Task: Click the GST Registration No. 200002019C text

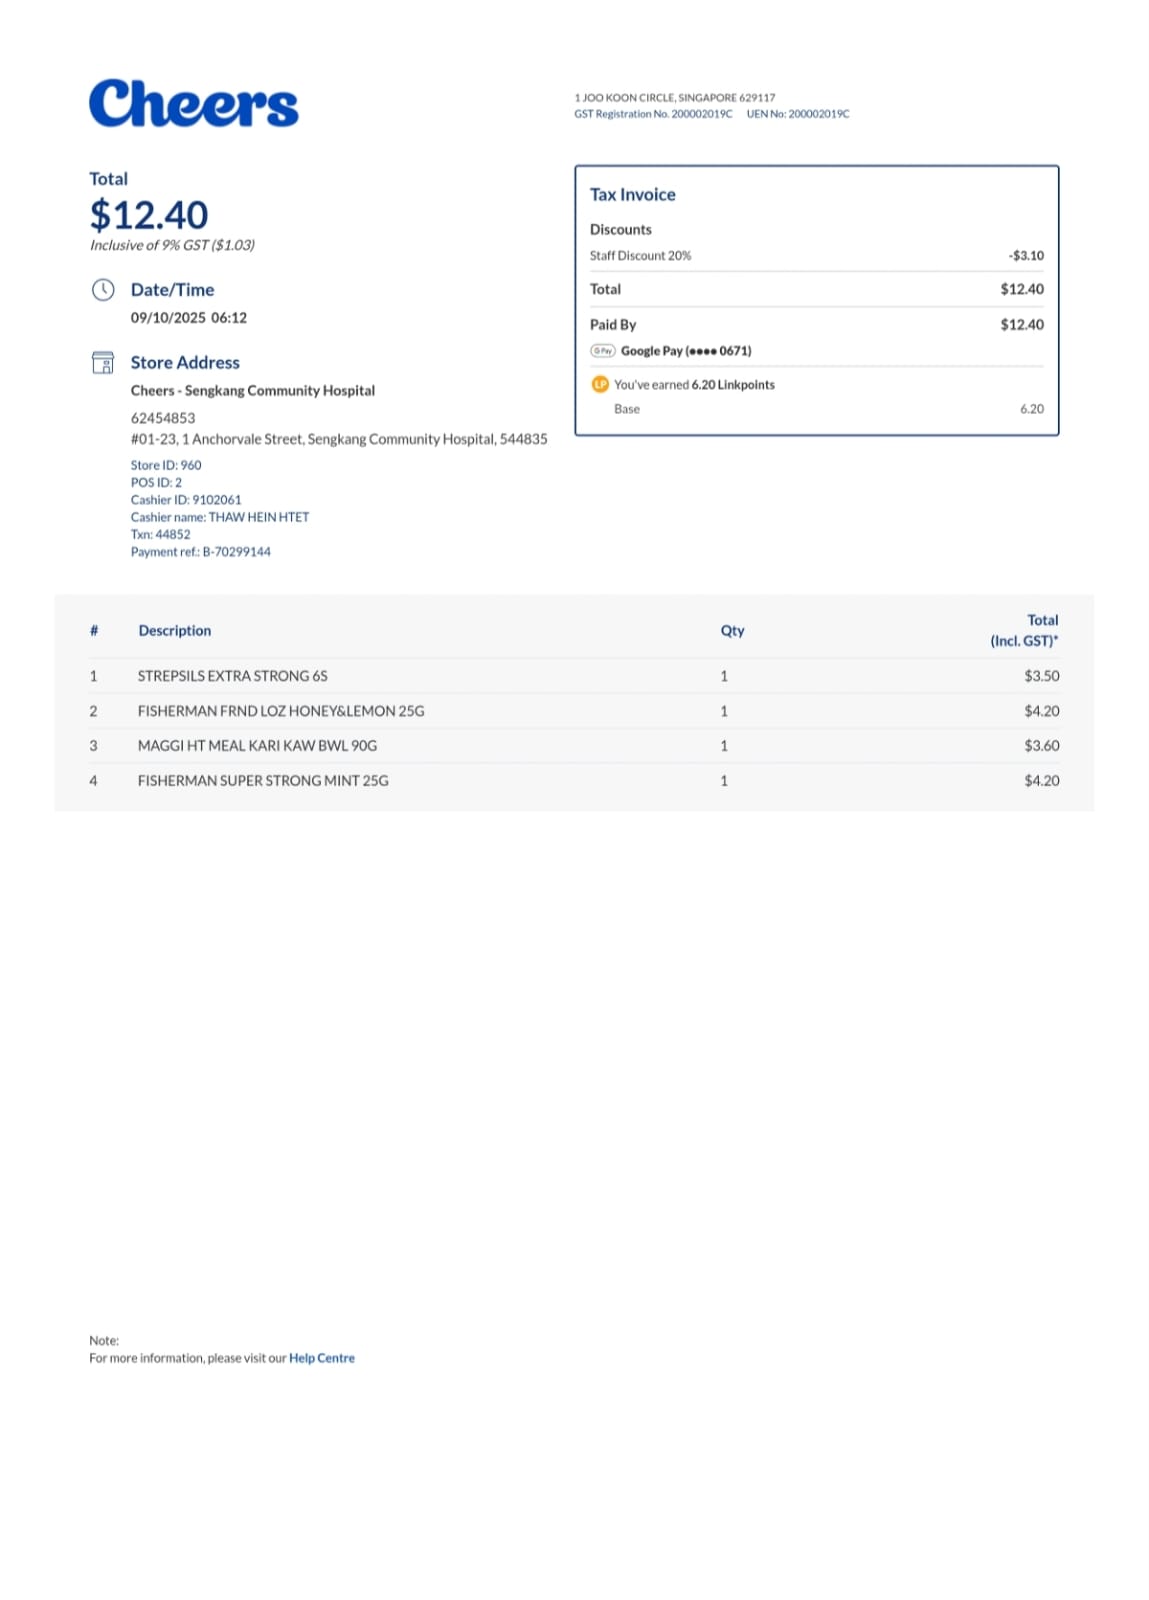Action: pos(653,114)
